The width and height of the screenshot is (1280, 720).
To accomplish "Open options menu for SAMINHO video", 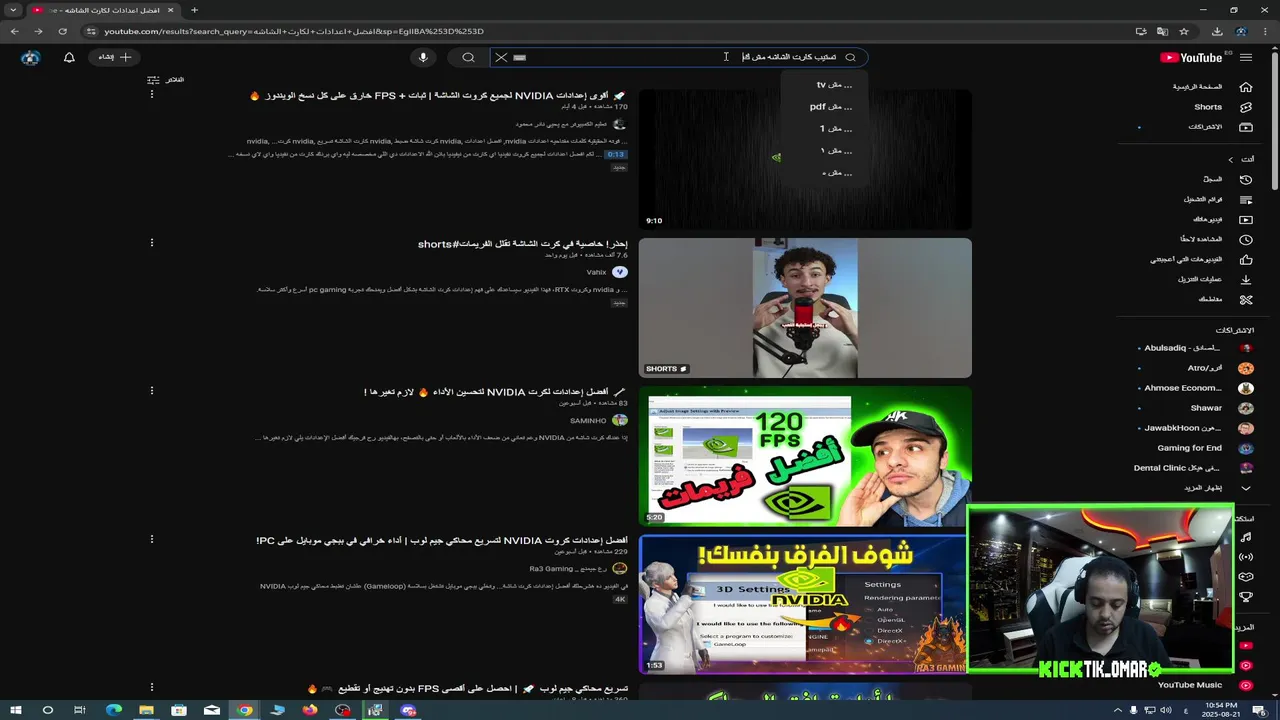I will (152, 390).
